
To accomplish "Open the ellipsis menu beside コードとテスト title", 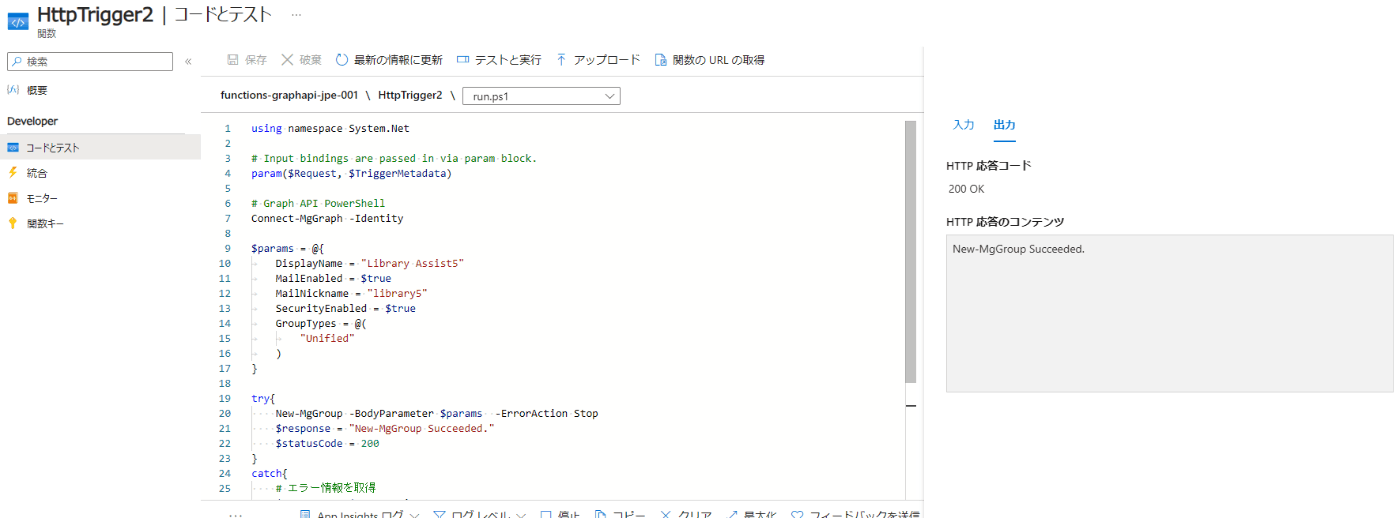I will 296,16.
